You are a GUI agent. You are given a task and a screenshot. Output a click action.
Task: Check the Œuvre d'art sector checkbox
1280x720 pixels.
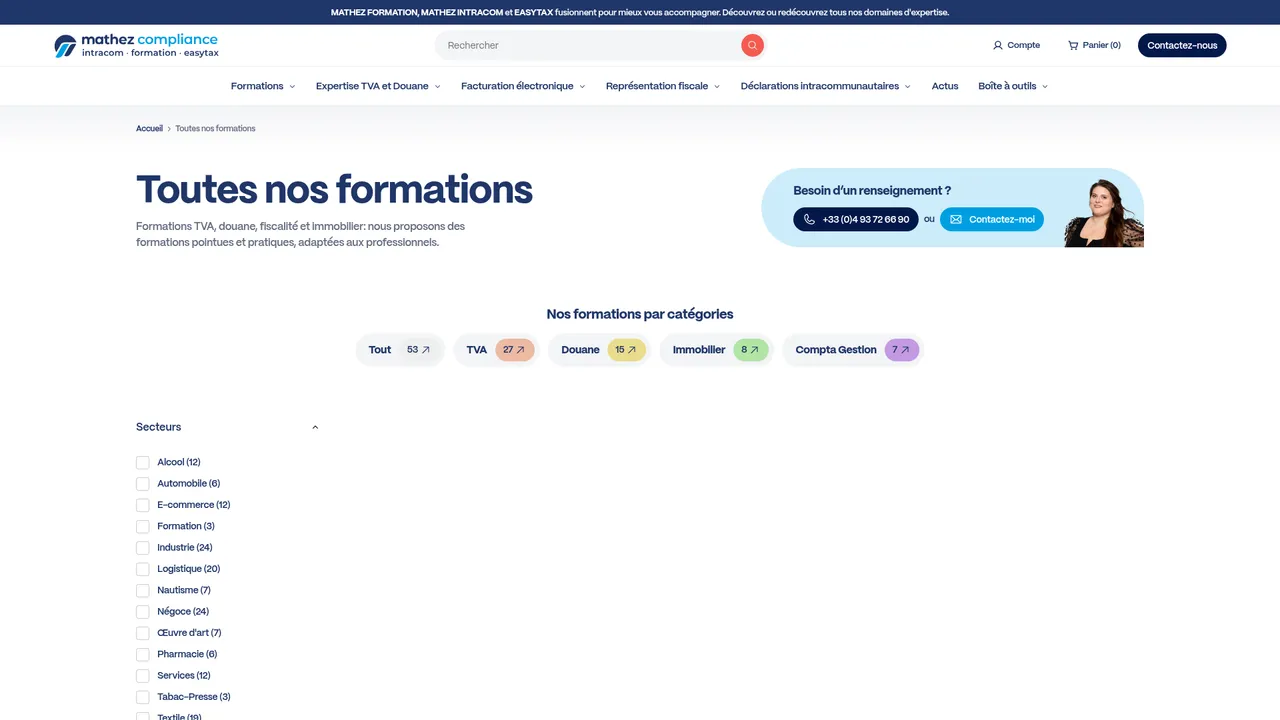pyautogui.click(x=143, y=633)
